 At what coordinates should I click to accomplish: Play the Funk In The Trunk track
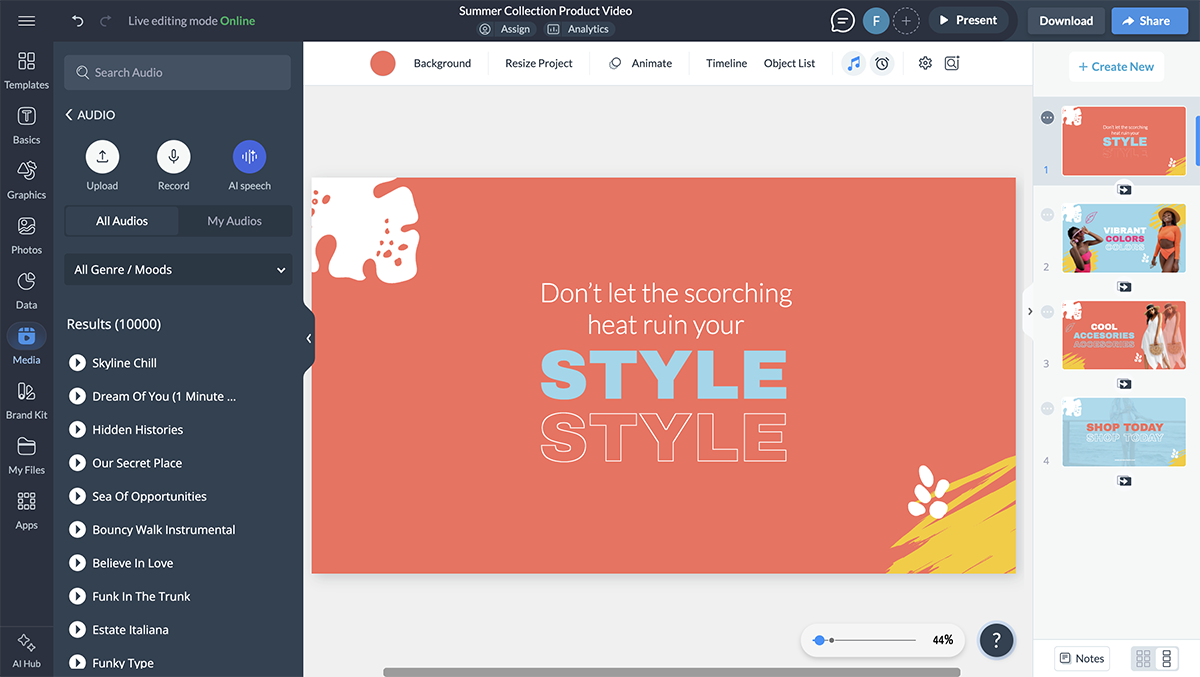click(77, 596)
